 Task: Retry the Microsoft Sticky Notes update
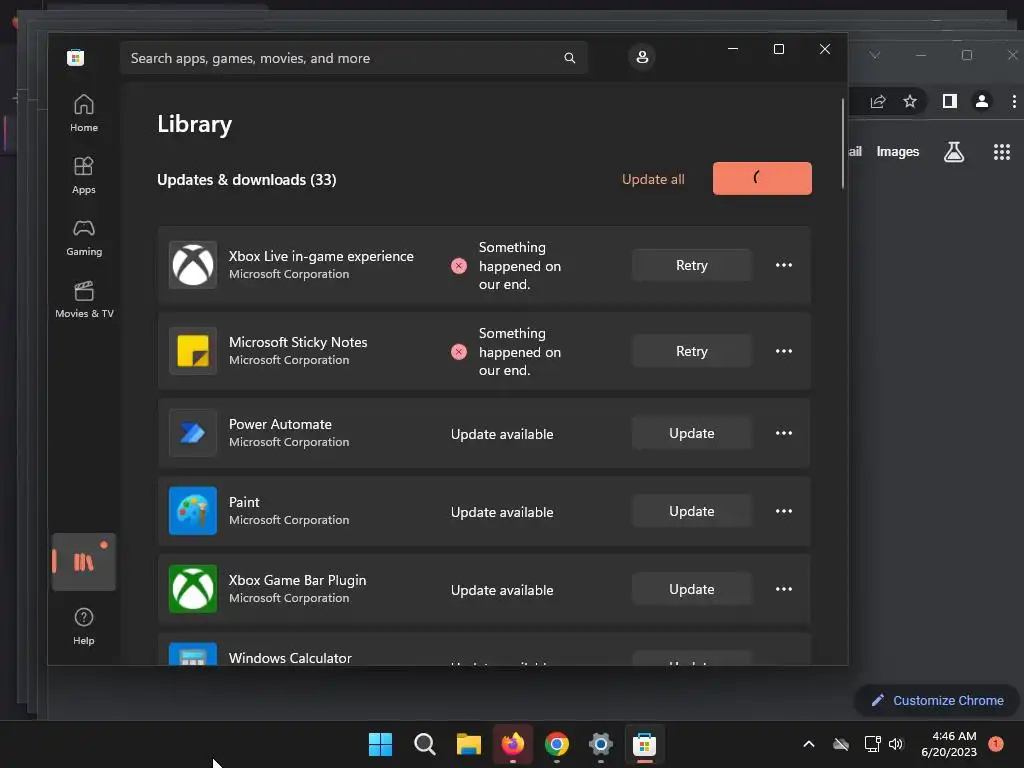pyautogui.click(x=692, y=351)
